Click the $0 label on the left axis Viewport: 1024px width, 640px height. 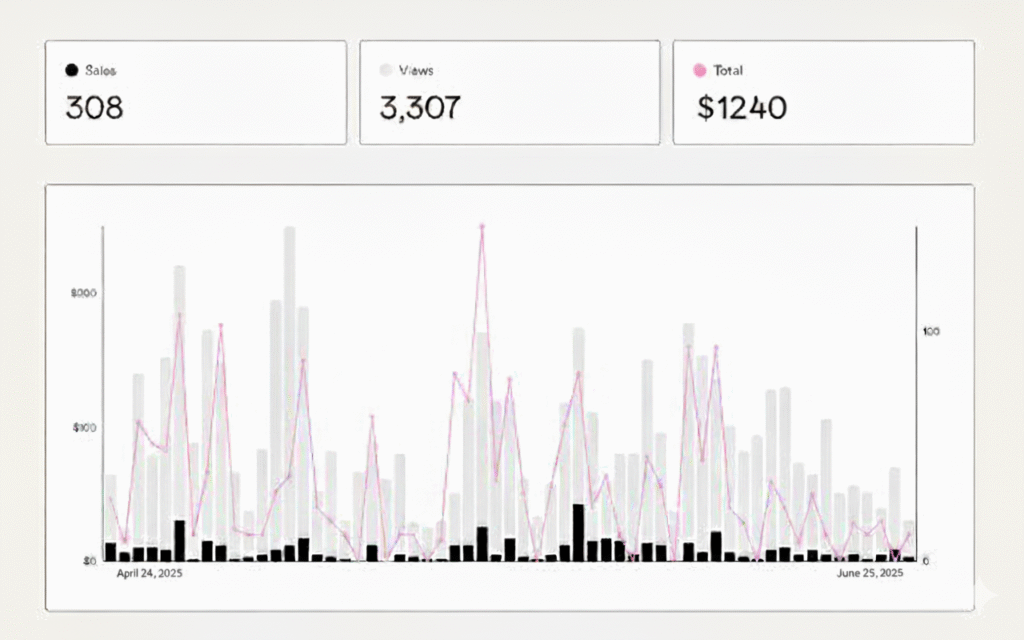coord(89,561)
